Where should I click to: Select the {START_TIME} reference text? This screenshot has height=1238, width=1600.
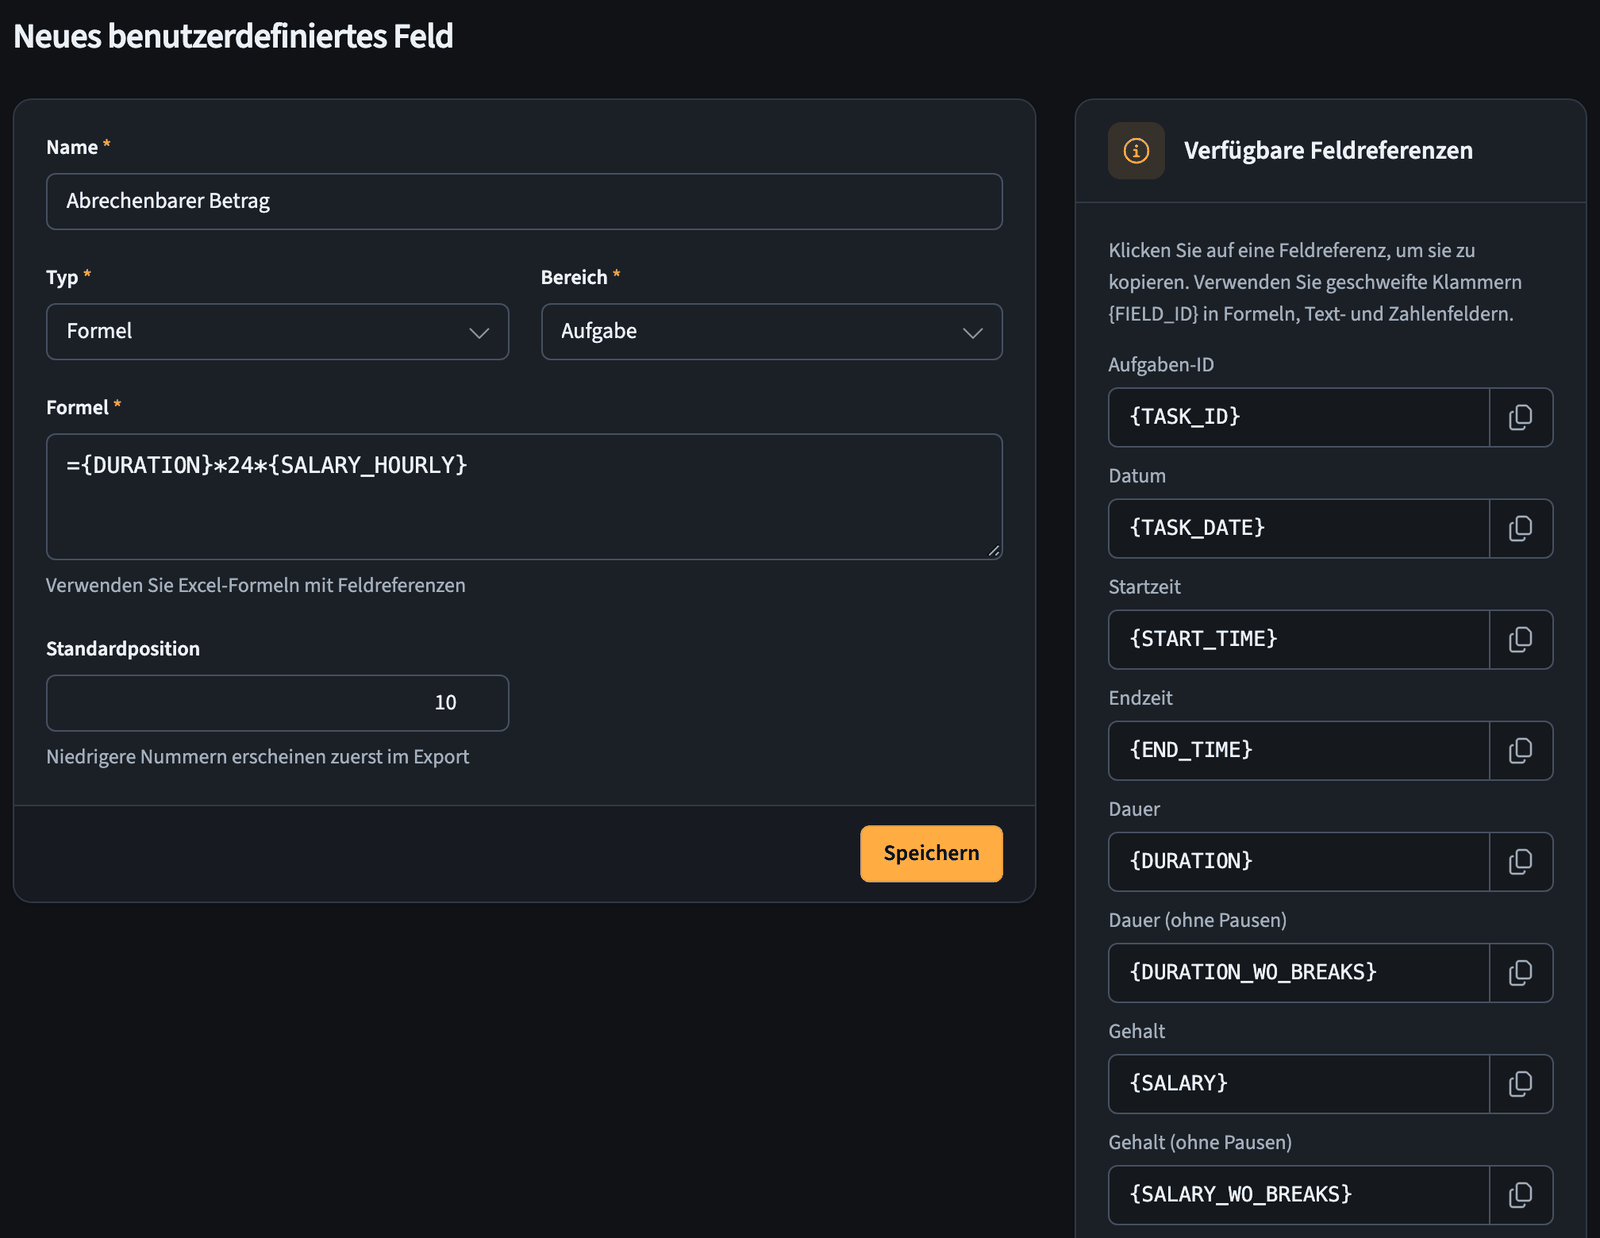[1203, 639]
